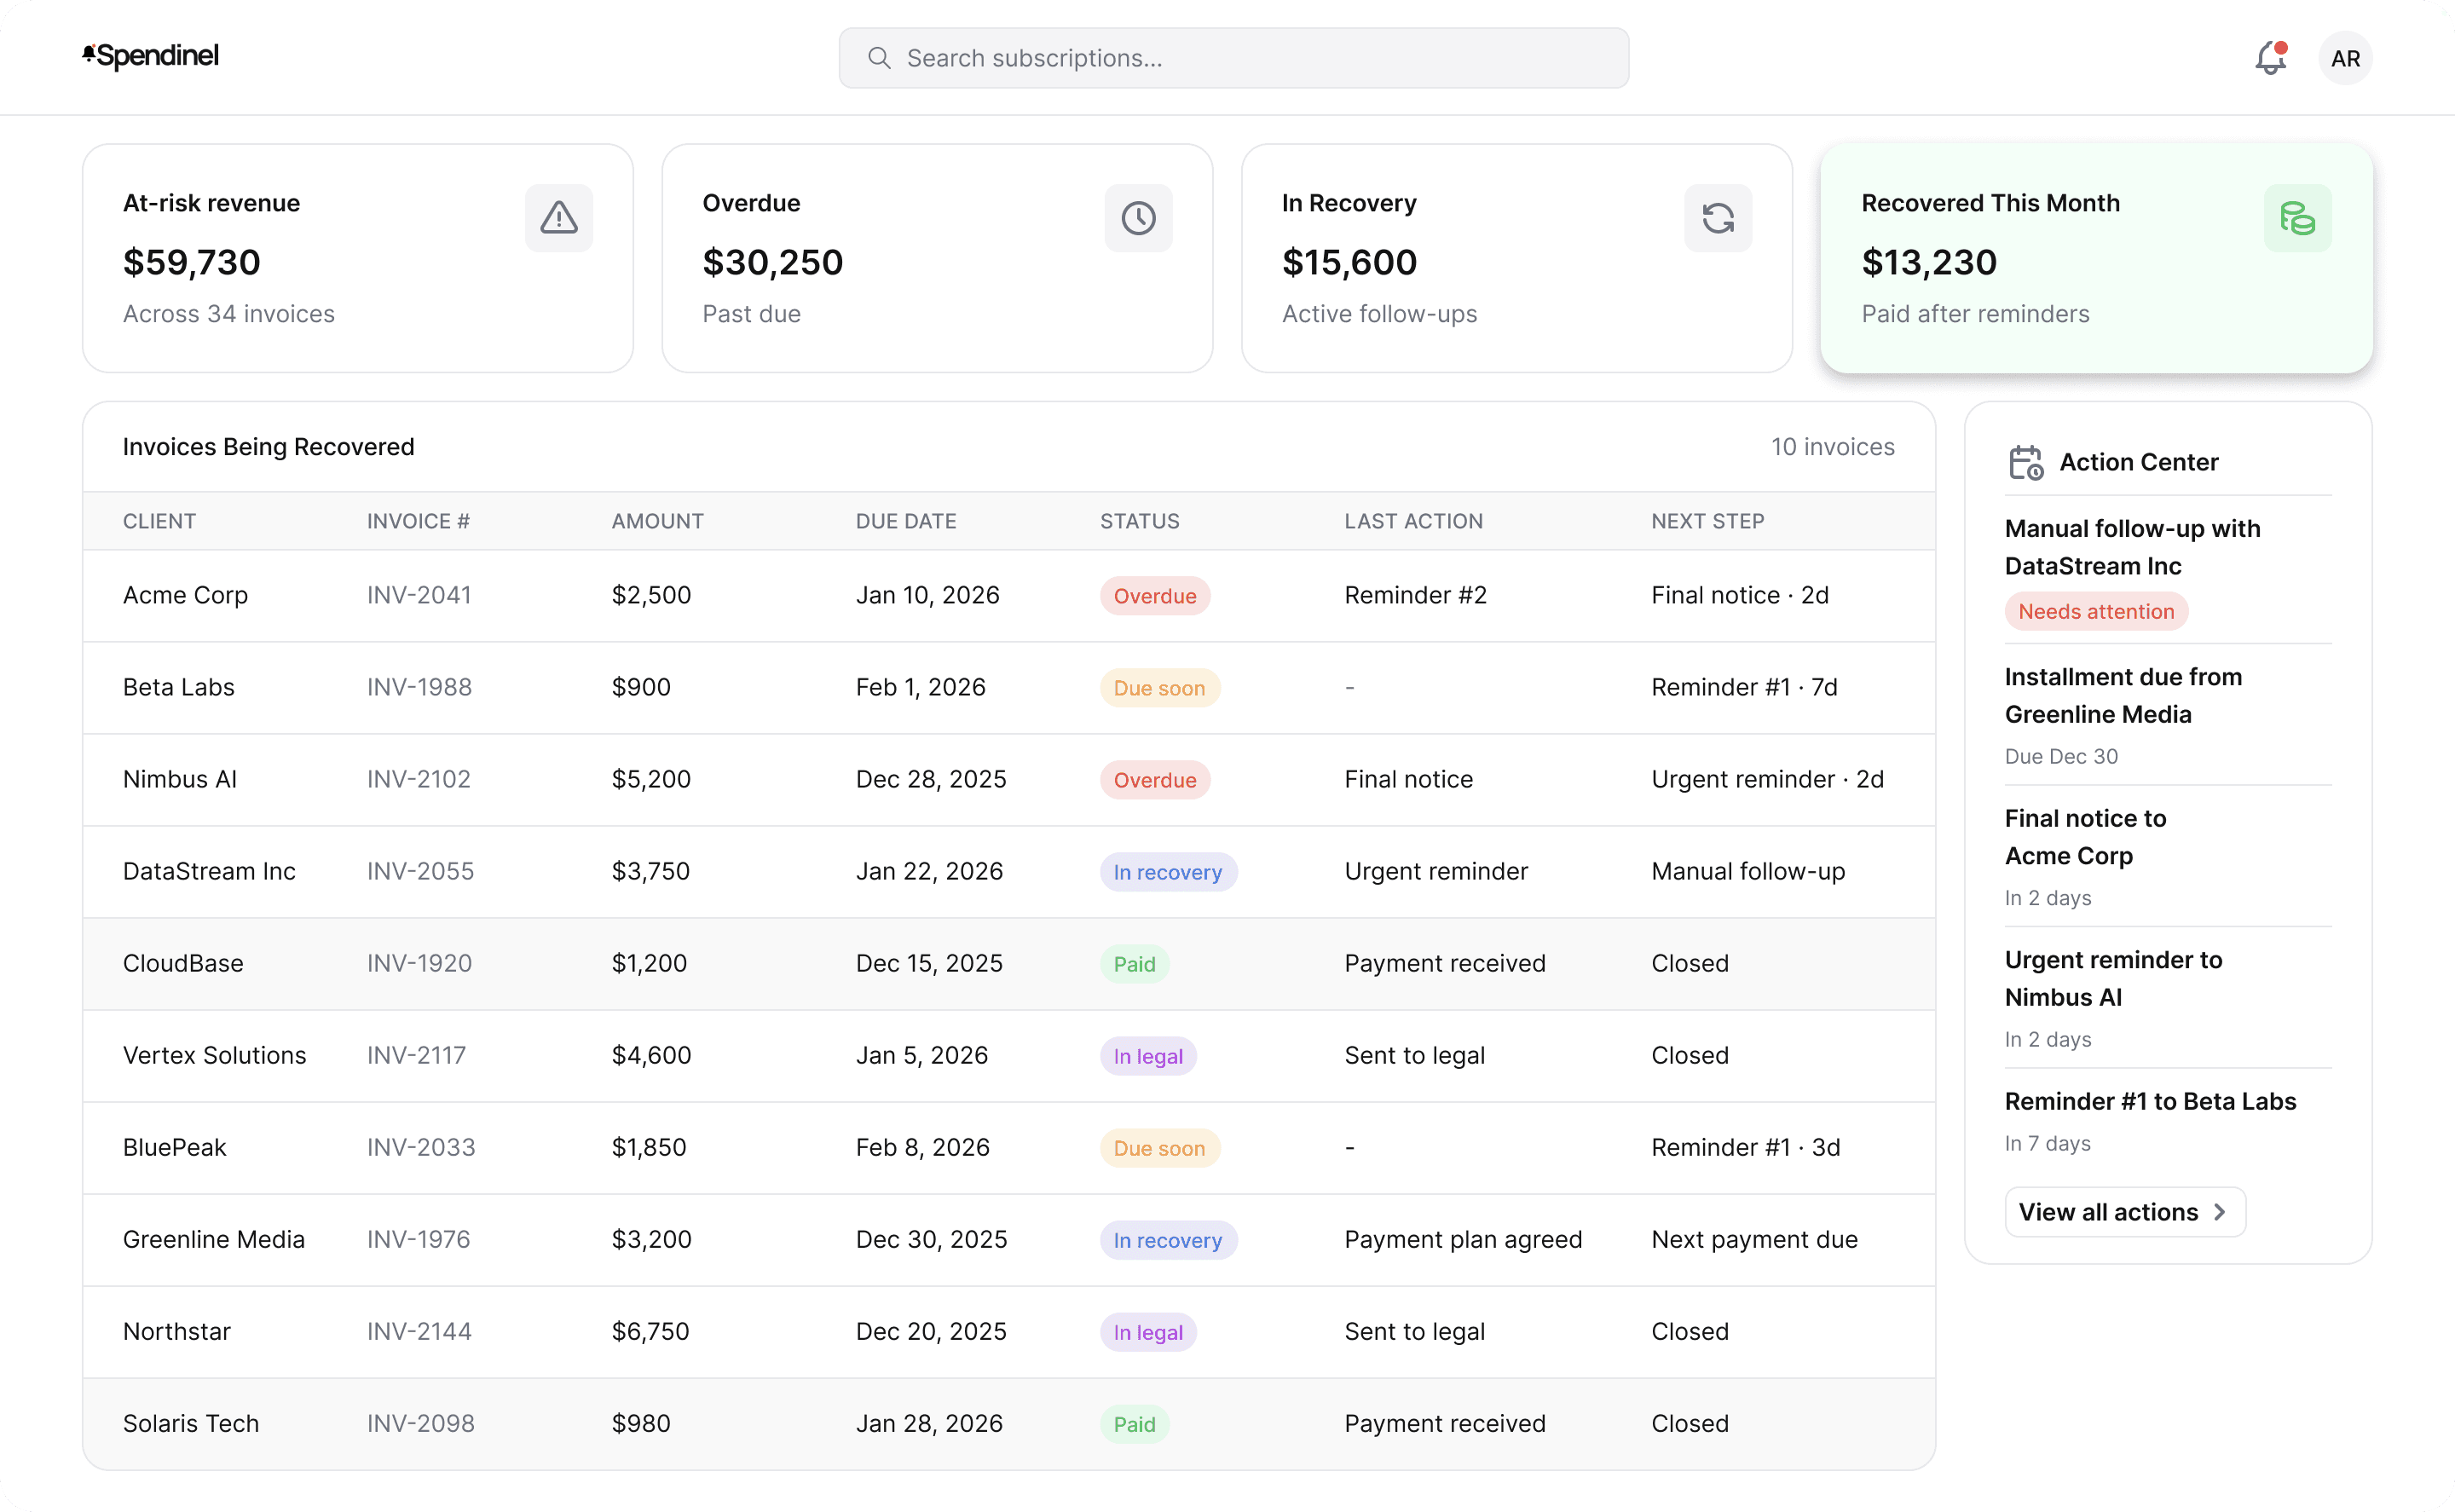Sort by the Amount column header
2455x1512 pixels.
coord(657,521)
